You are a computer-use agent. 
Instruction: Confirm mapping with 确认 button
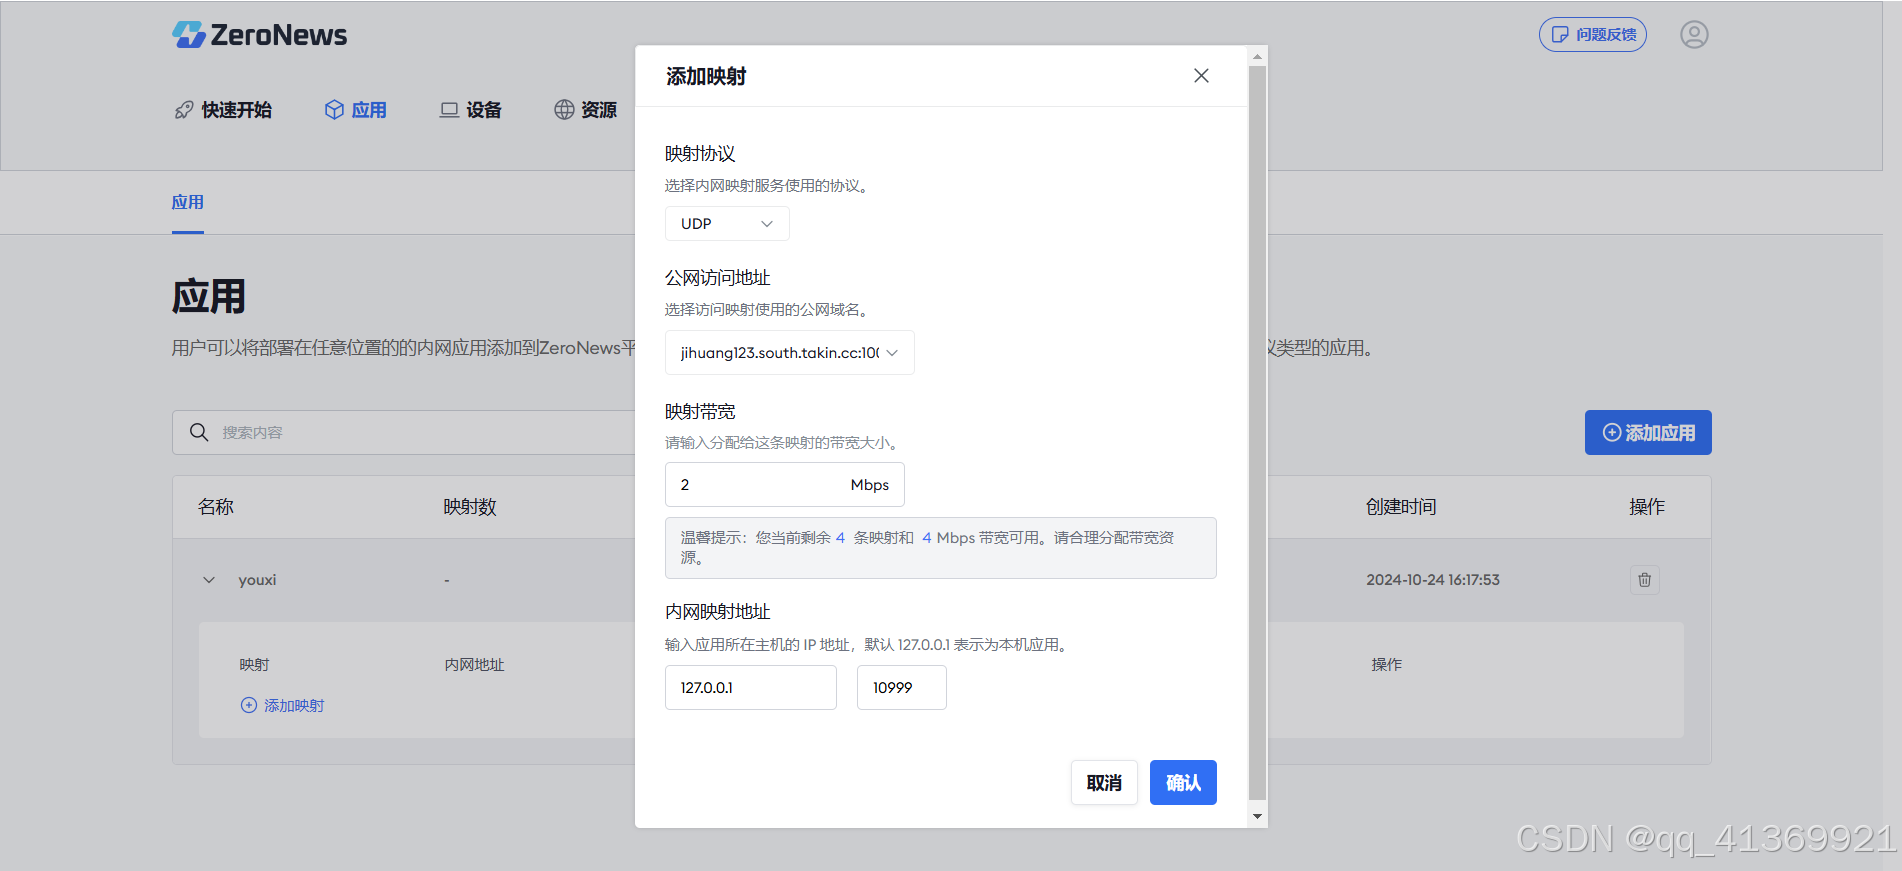pyautogui.click(x=1183, y=783)
